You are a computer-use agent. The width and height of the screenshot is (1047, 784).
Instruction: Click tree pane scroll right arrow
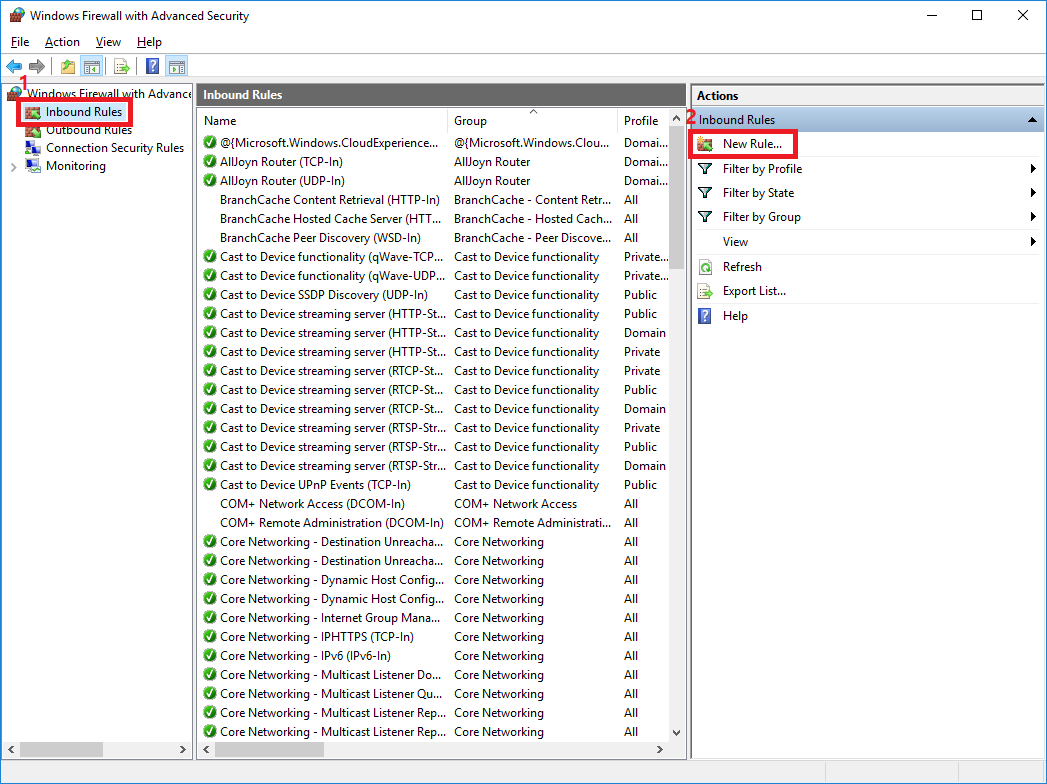coord(183,750)
